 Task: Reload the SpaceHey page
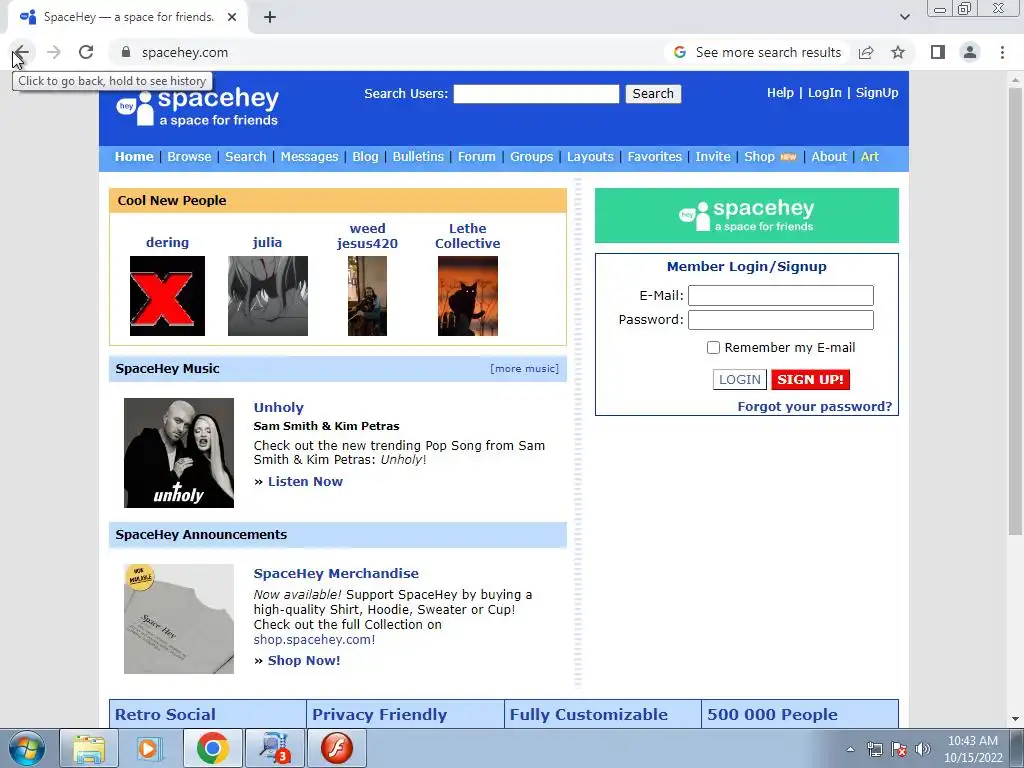(x=86, y=52)
